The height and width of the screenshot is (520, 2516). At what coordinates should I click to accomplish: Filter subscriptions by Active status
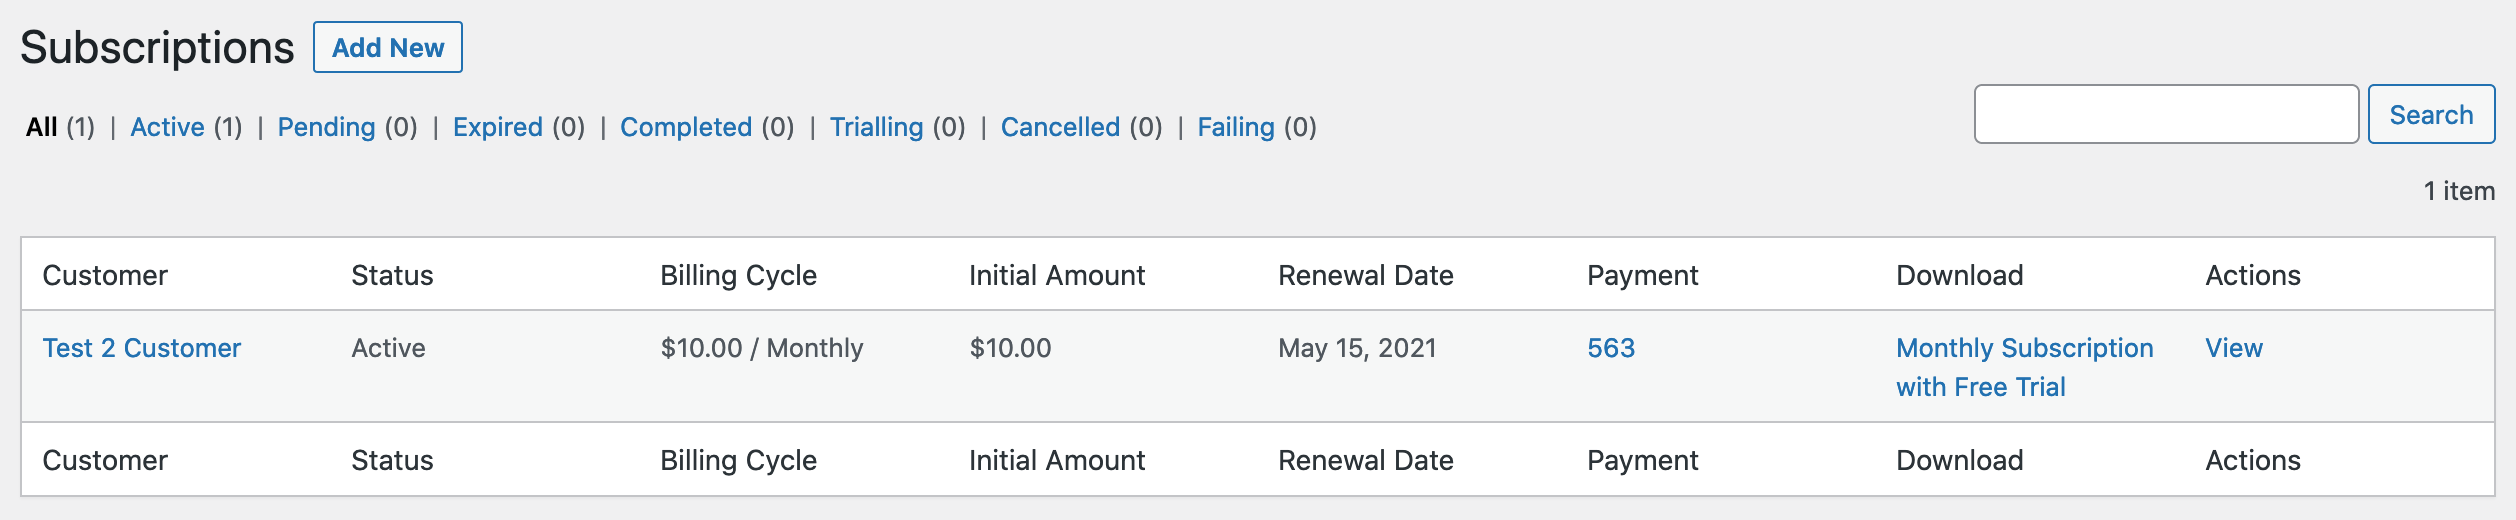(x=167, y=128)
